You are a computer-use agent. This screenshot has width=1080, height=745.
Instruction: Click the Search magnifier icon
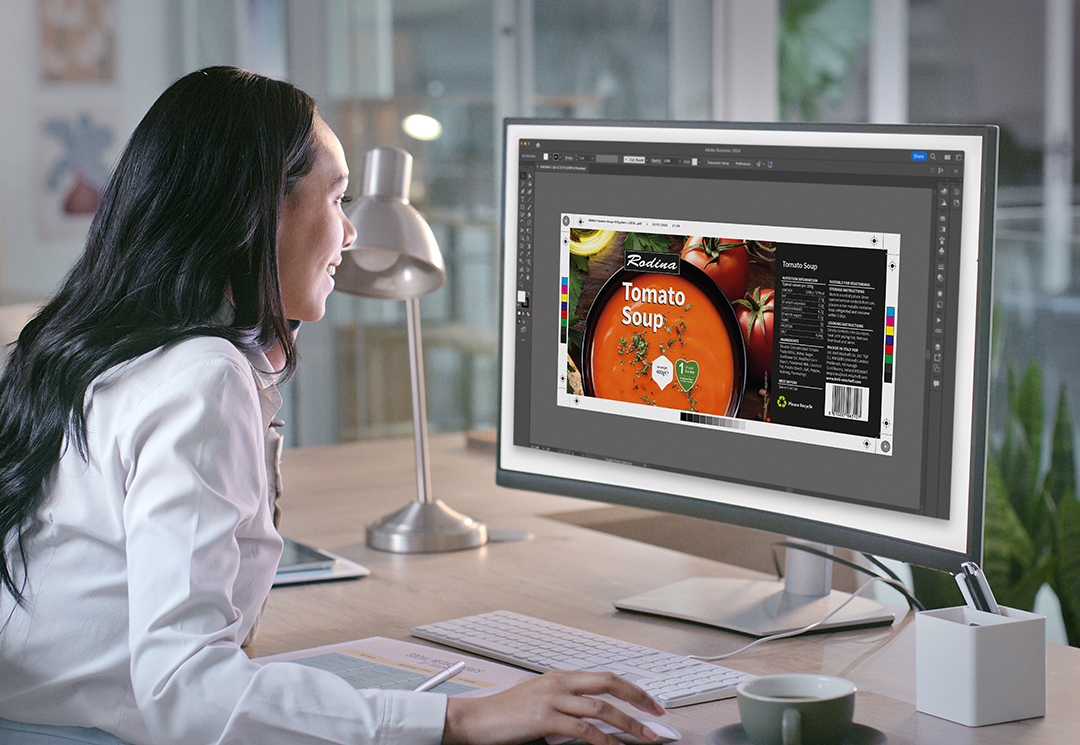click(x=933, y=156)
